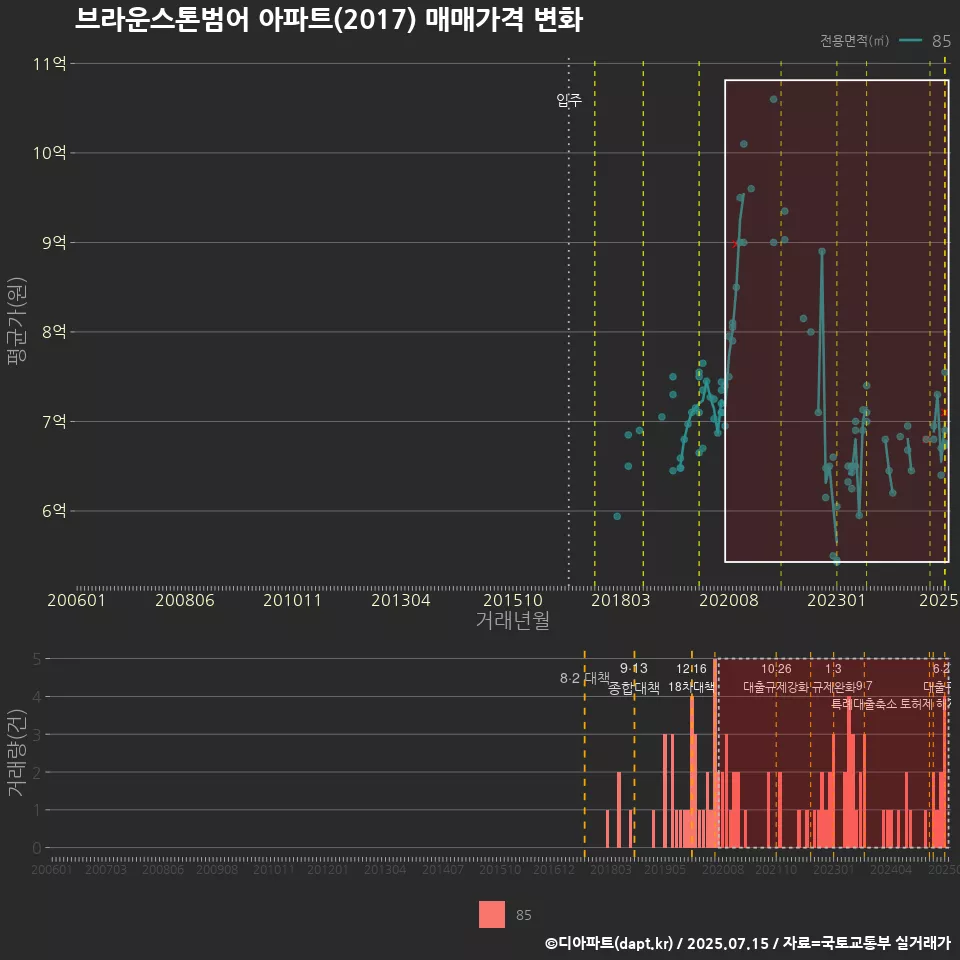Click the 6억 y-axis label
The image size is (960, 960).
pos(54,511)
